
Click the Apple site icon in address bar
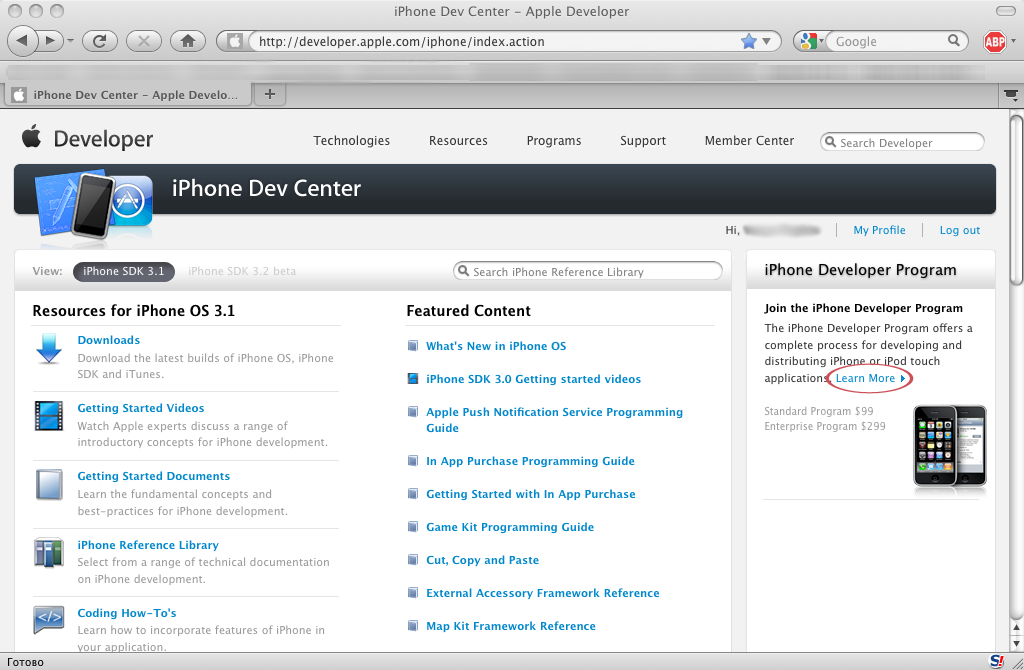[234, 41]
